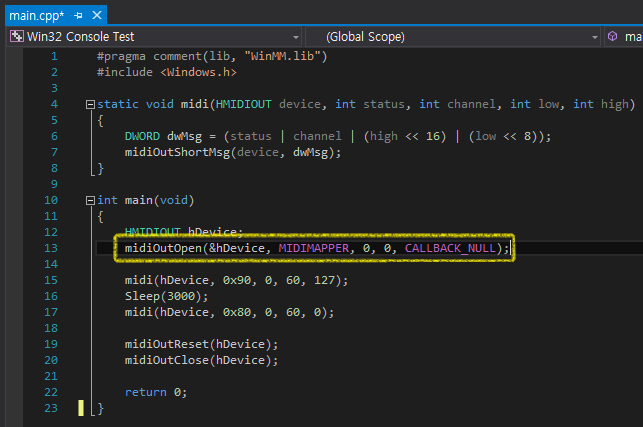Click line number 13 in the gutter

(x=51, y=248)
